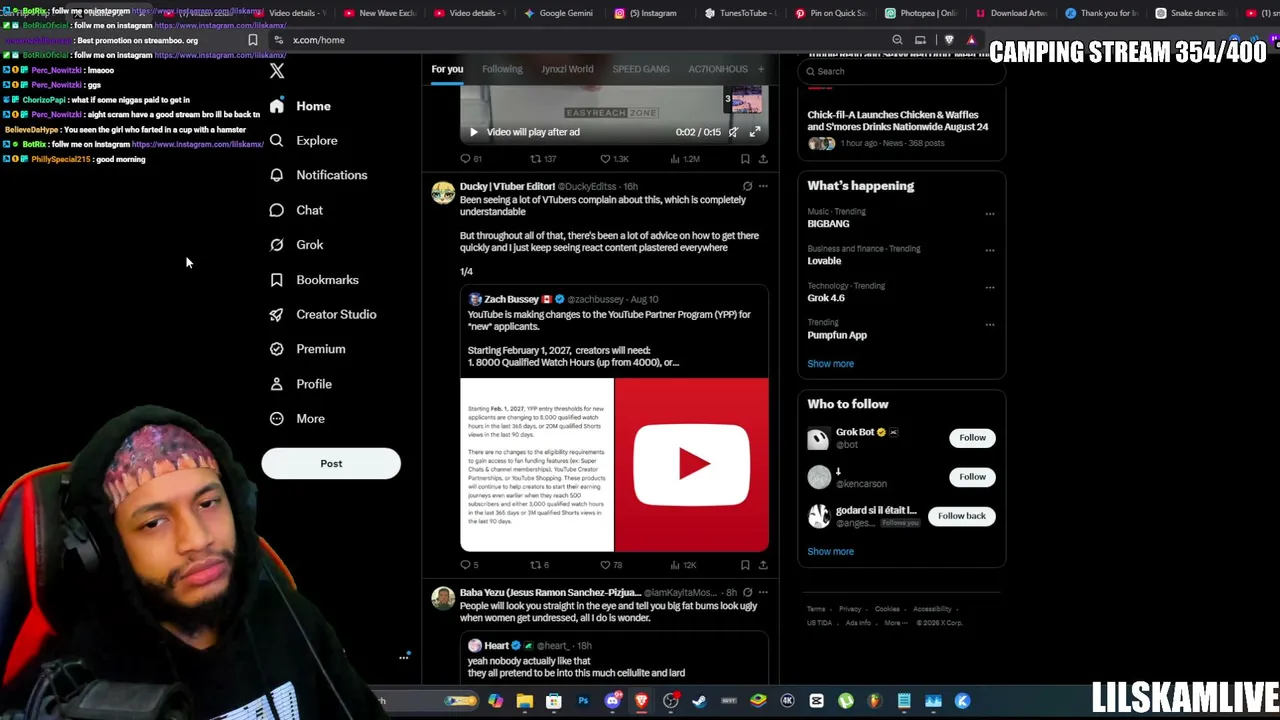Follow back the godard account
Viewport: 1280px width, 720px height.
(x=961, y=516)
